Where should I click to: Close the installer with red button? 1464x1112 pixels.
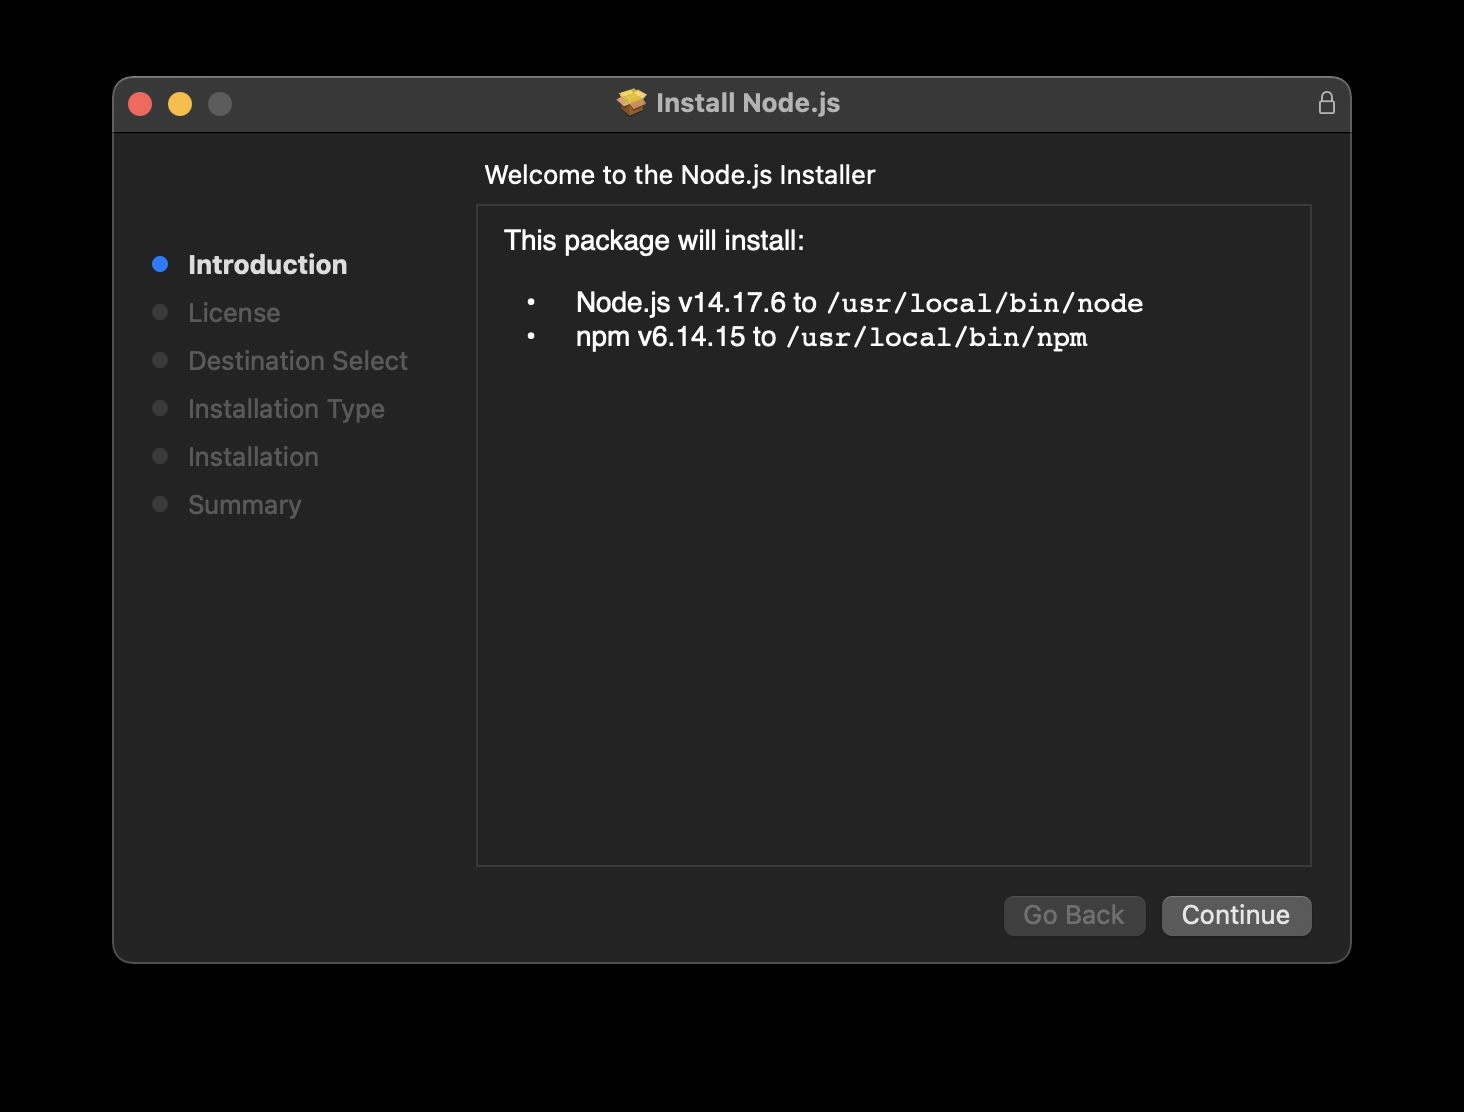140,104
